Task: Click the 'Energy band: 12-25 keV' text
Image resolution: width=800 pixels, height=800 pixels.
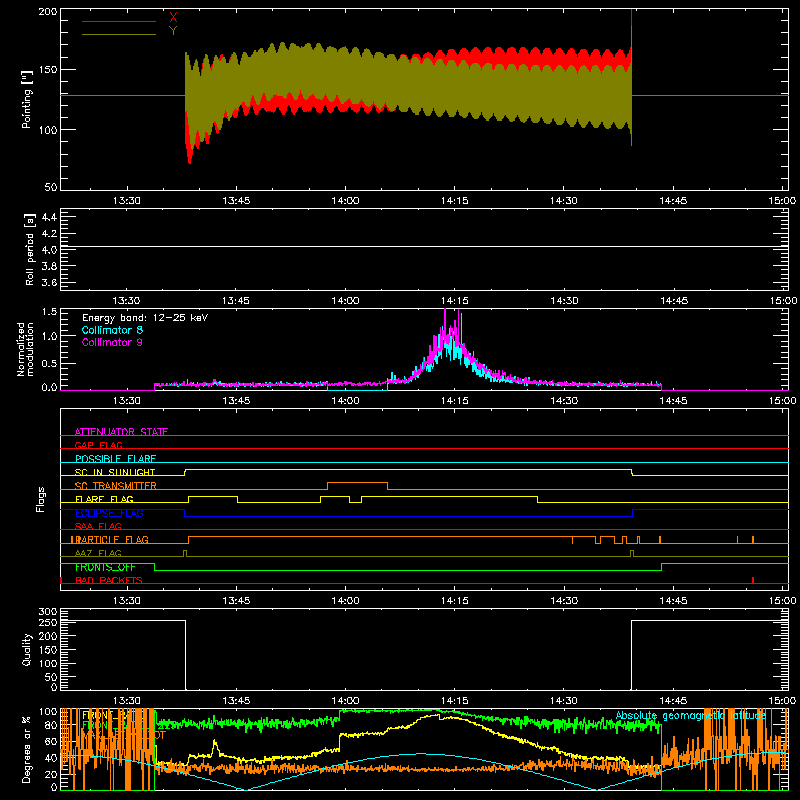Action: coord(145,318)
